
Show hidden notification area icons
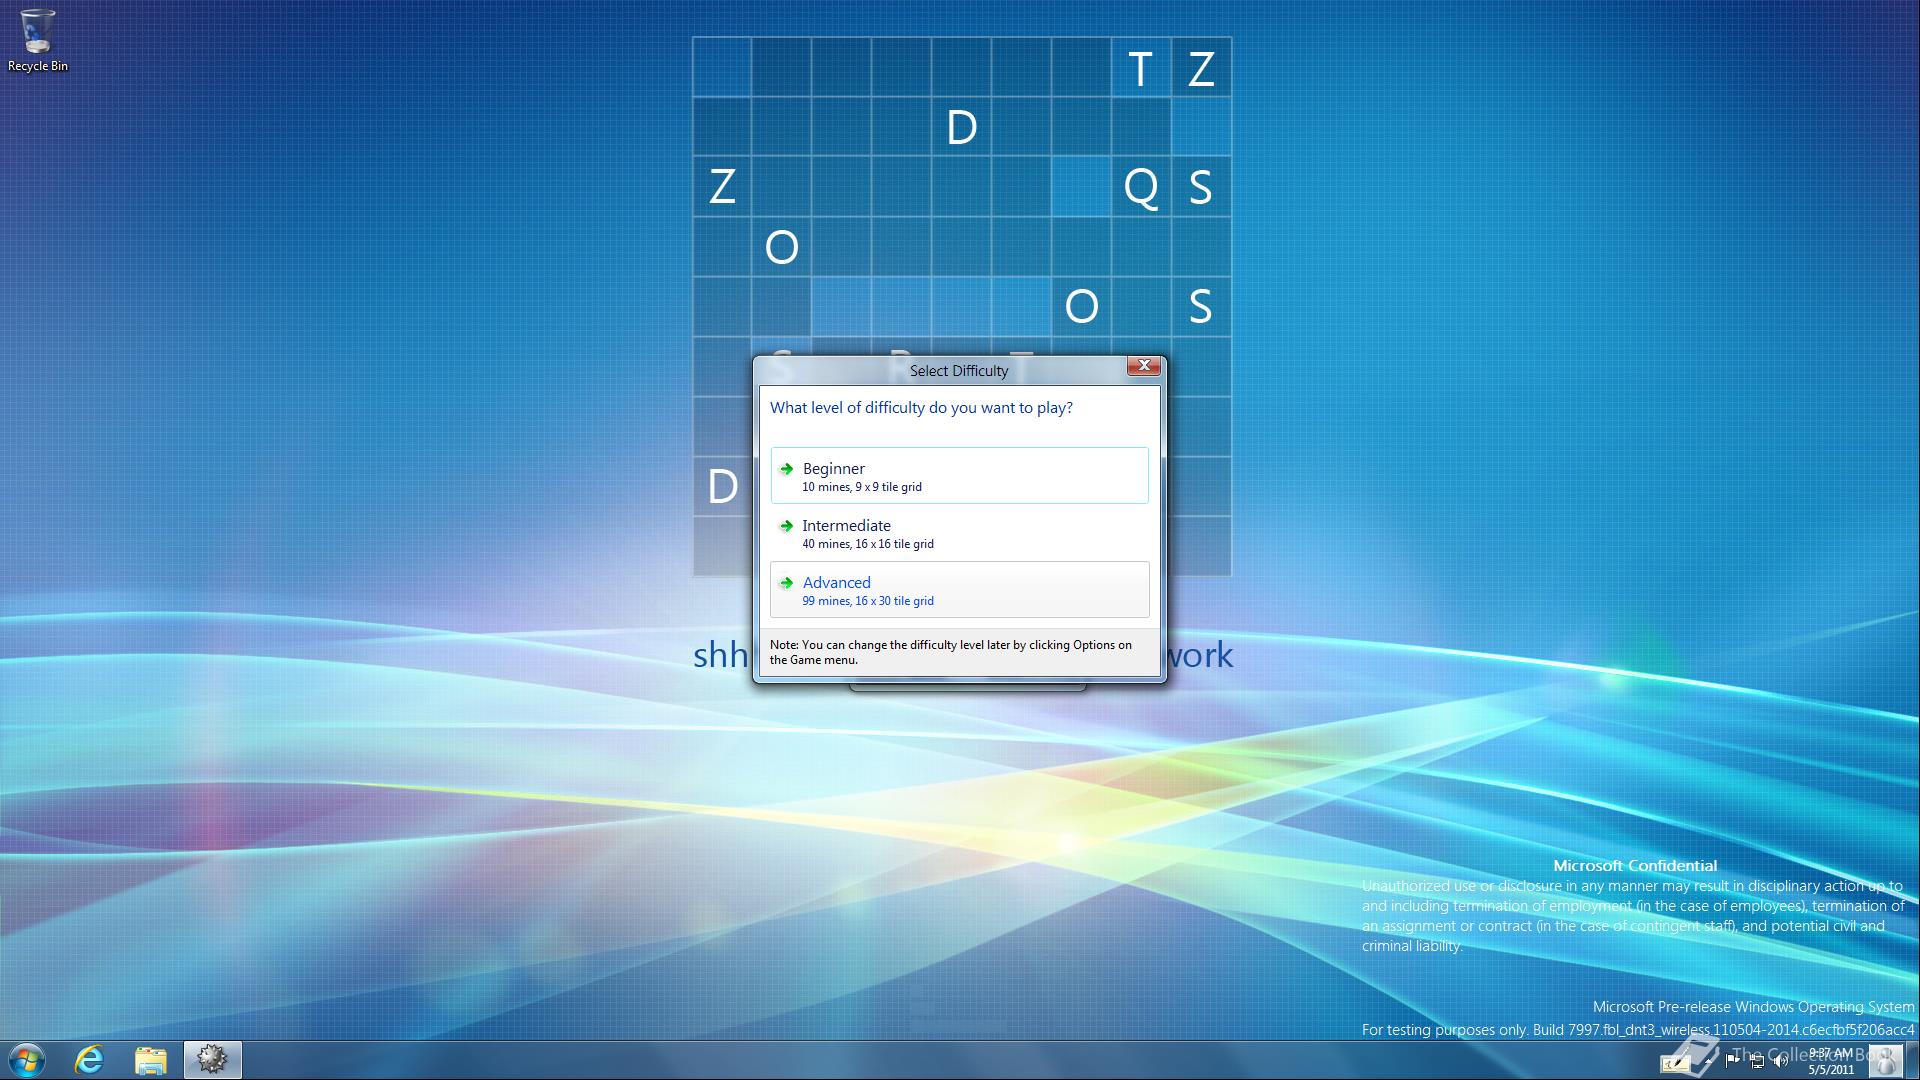[1708, 1062]
